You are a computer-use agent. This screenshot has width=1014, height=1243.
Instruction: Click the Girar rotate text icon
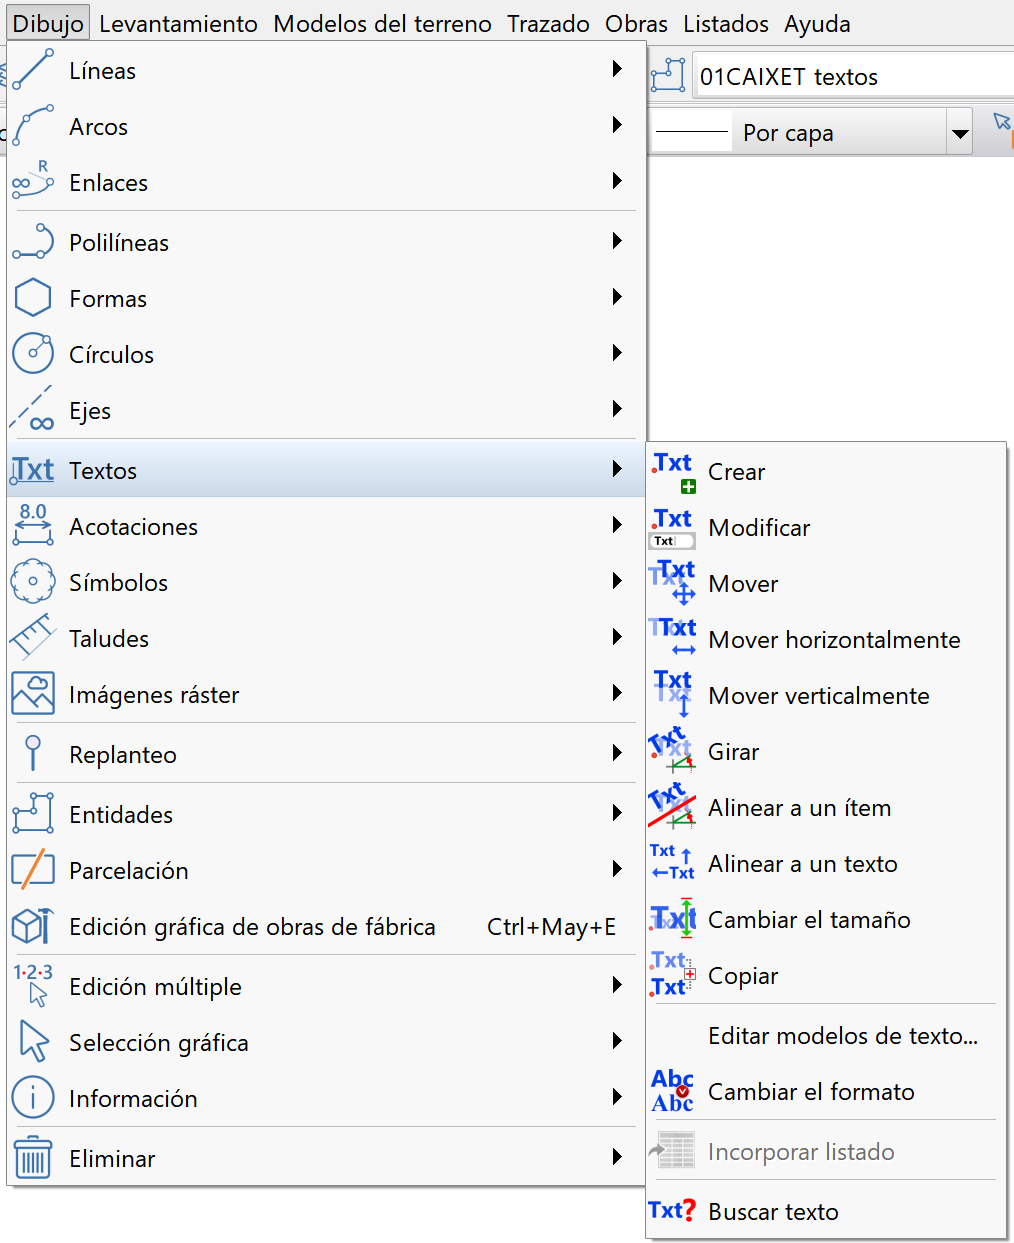tap(671, 751)
